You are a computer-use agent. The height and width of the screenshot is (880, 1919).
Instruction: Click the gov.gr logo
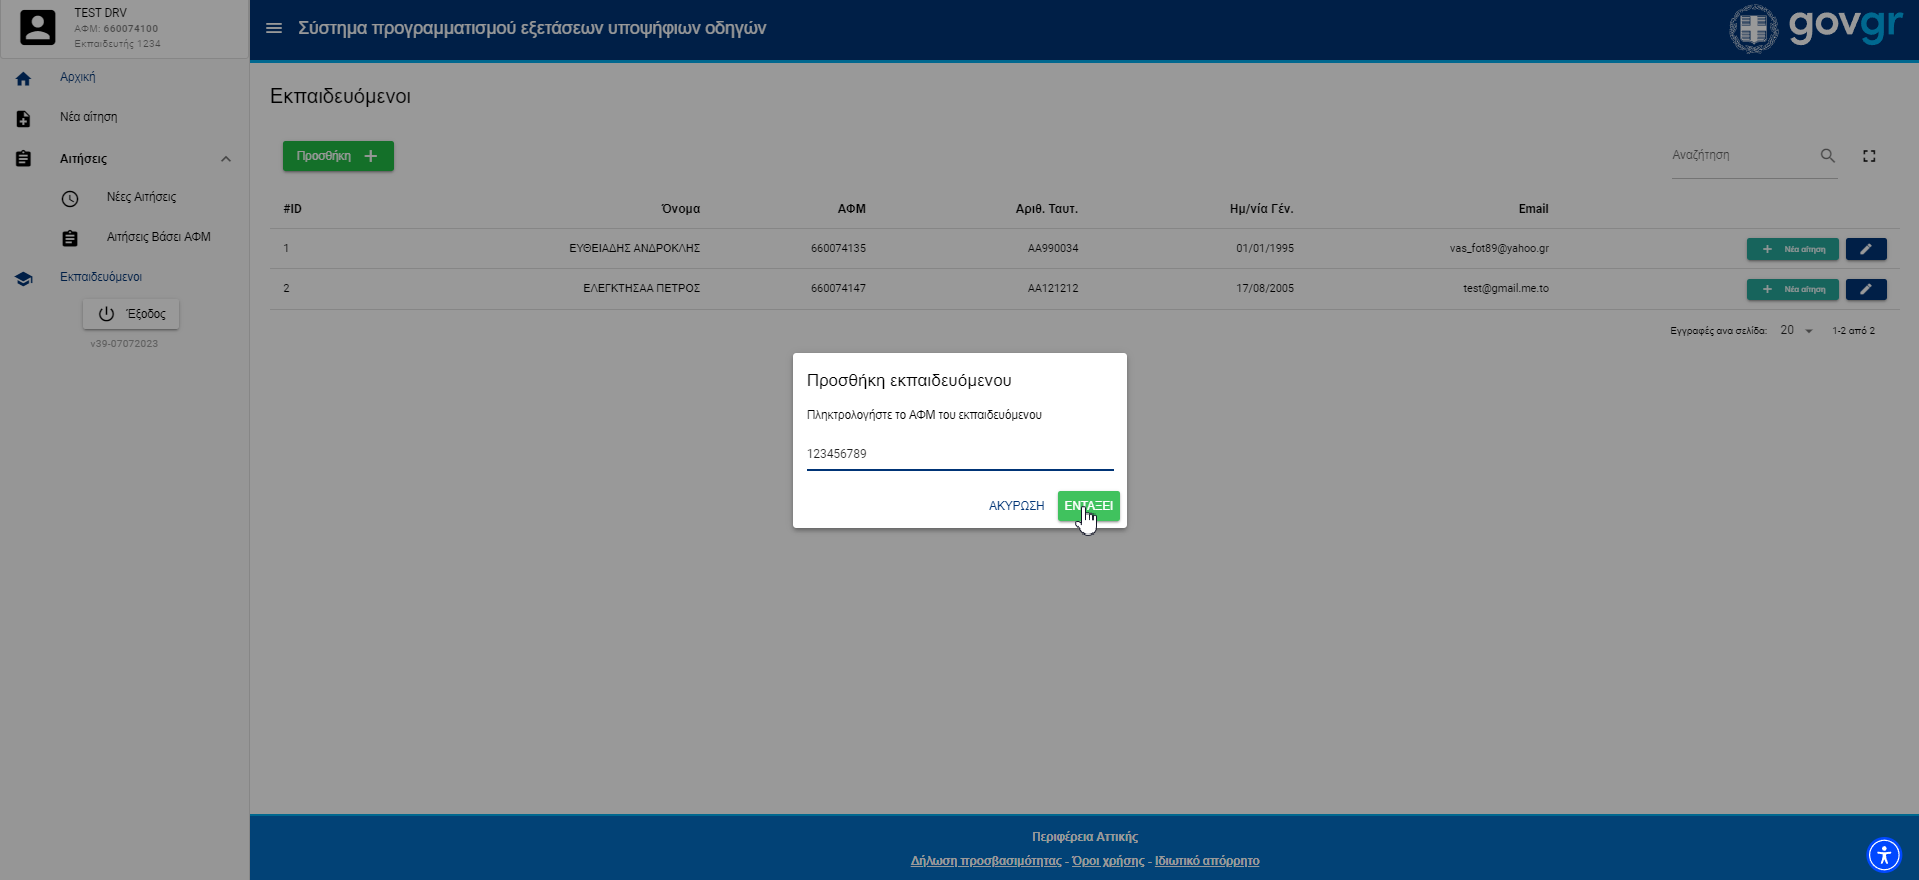click(x=1815, y=28)
